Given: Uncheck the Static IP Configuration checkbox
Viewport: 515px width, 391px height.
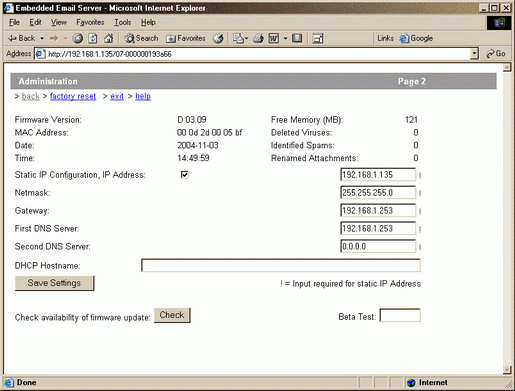Looking at the screenshot, I should click(184, 175).
